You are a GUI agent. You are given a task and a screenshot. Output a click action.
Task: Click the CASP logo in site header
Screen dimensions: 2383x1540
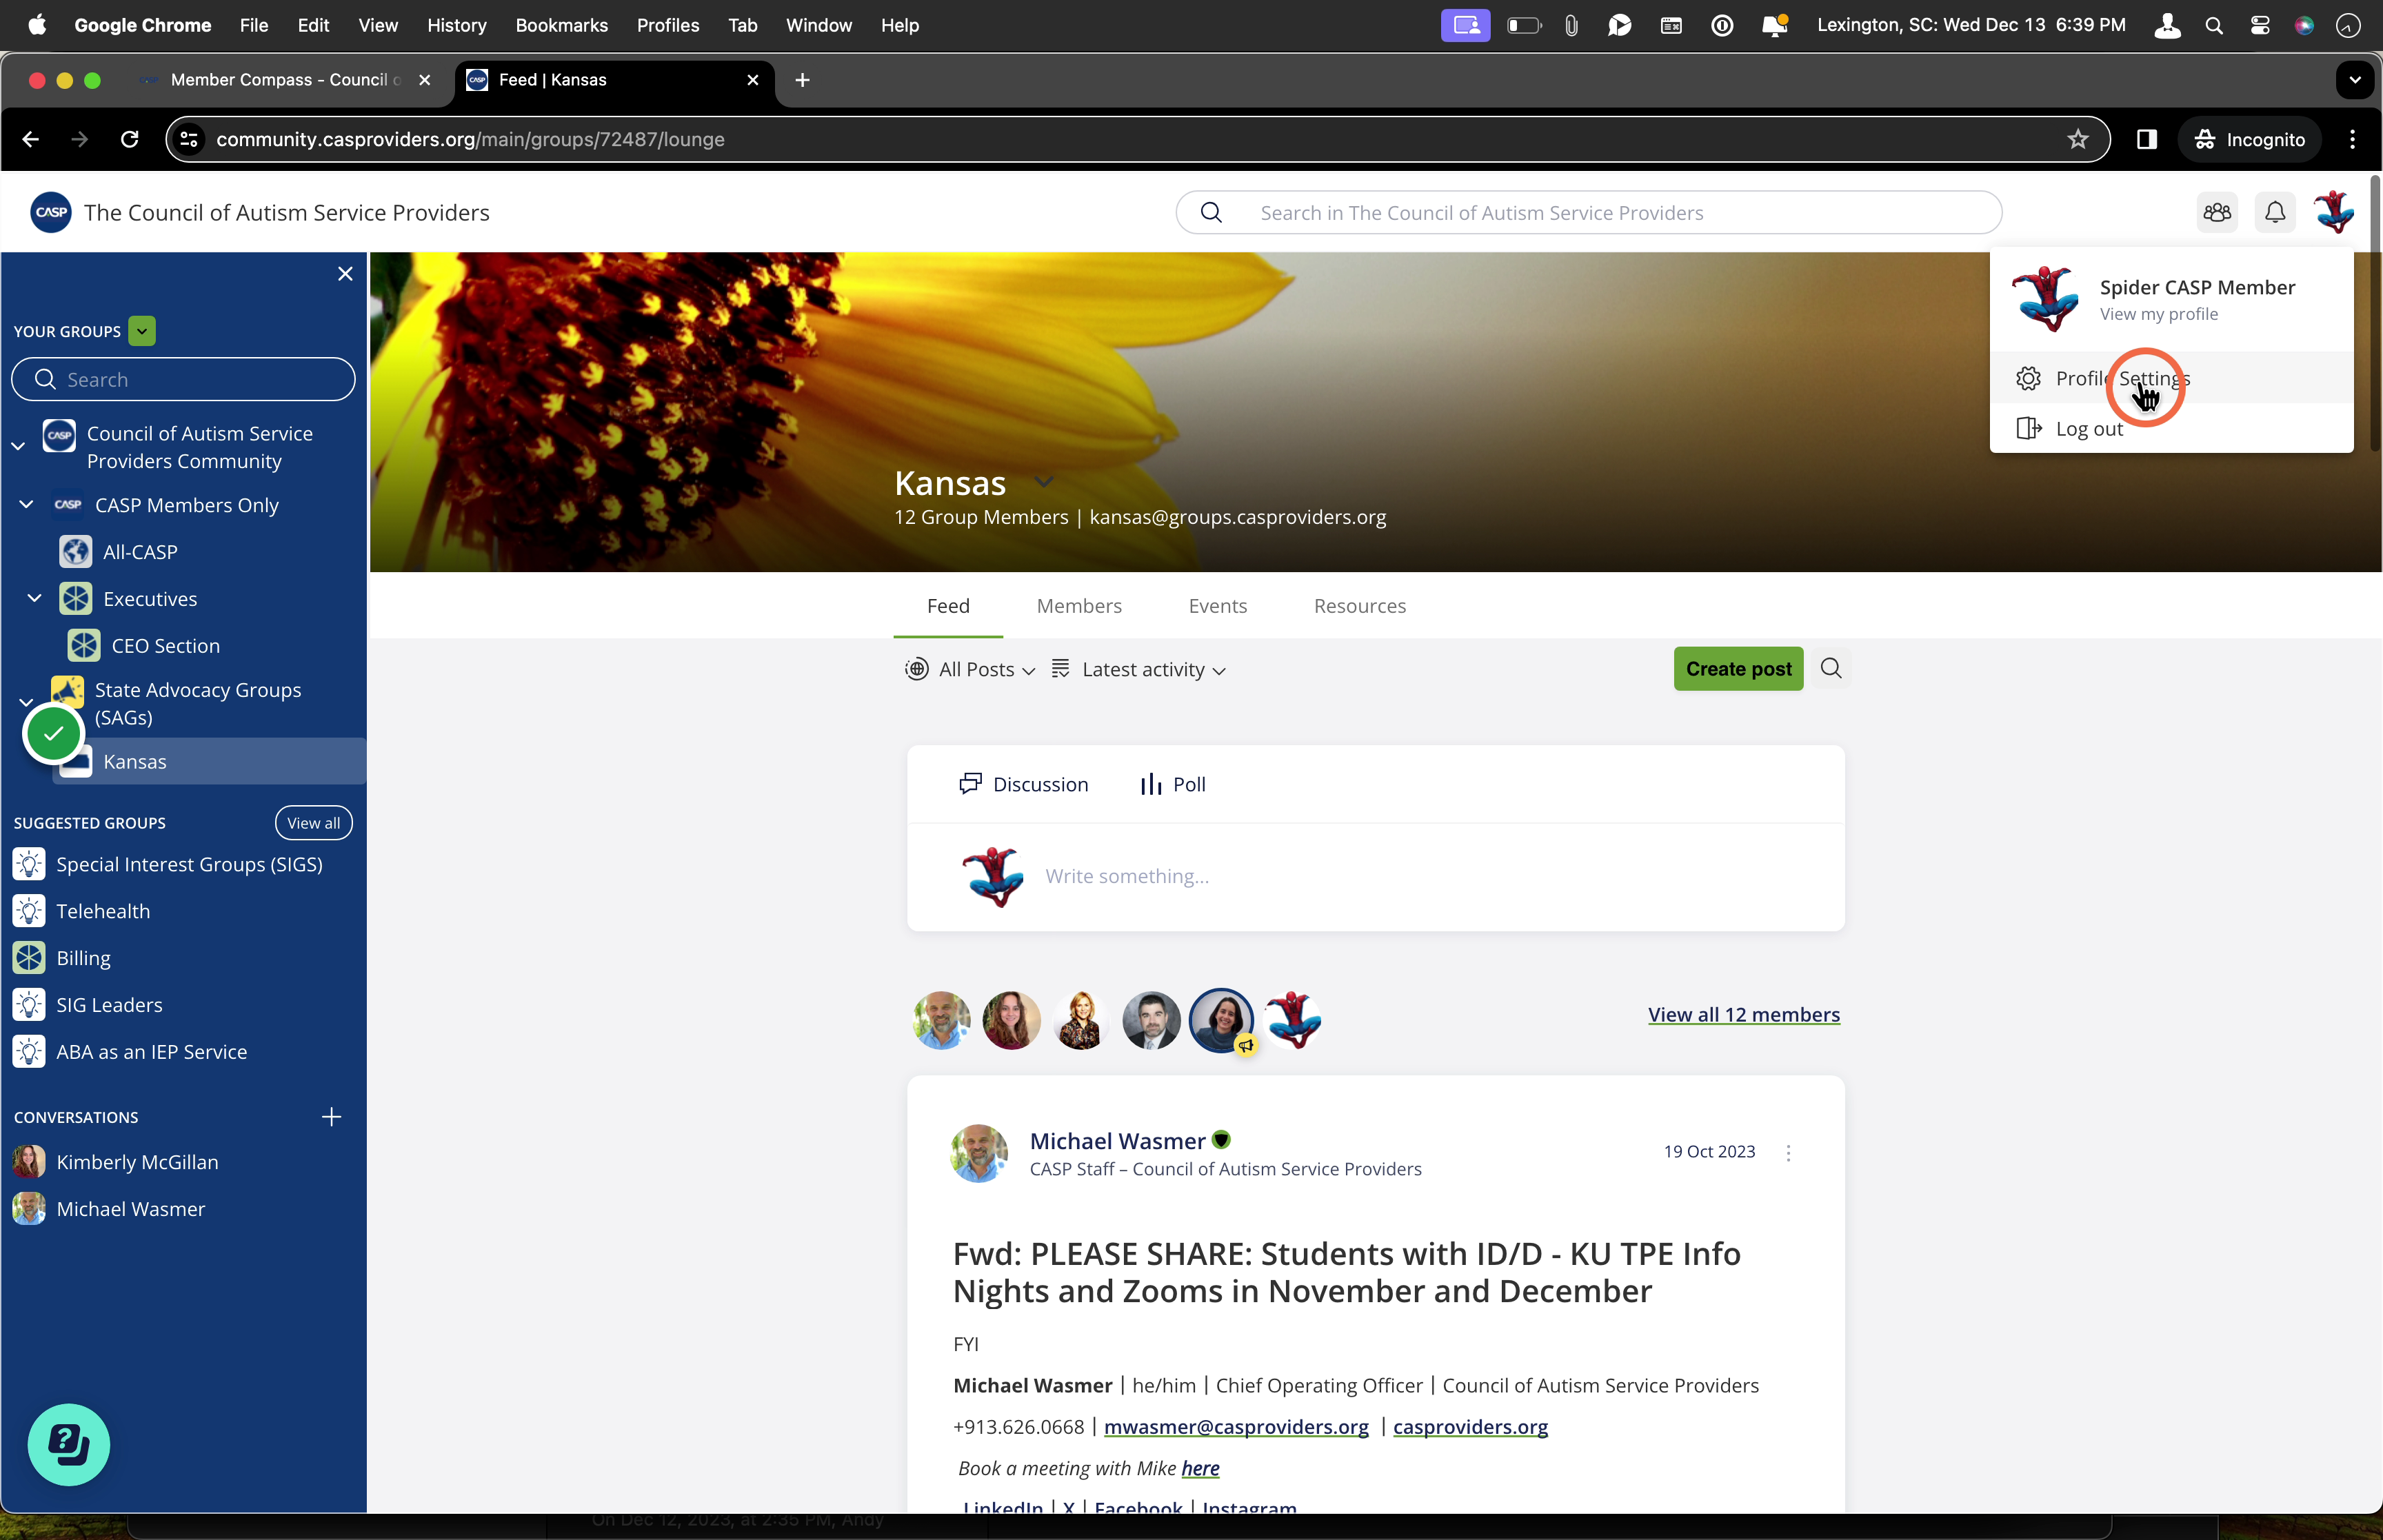pos(51,212)
